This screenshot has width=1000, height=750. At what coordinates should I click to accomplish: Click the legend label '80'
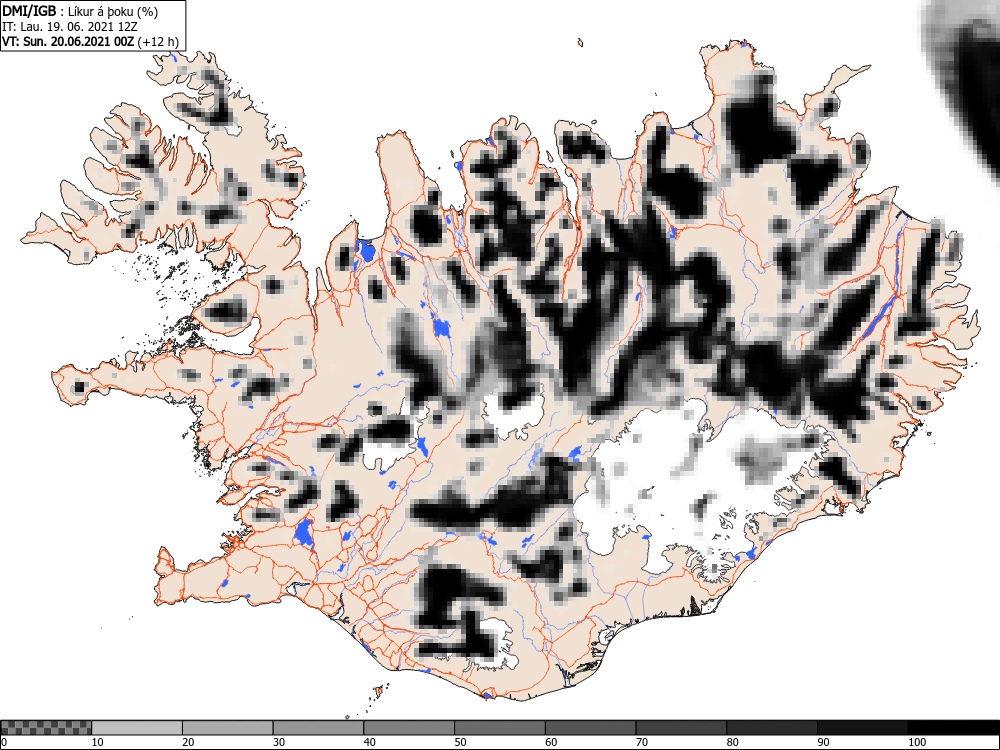point(732,742)
